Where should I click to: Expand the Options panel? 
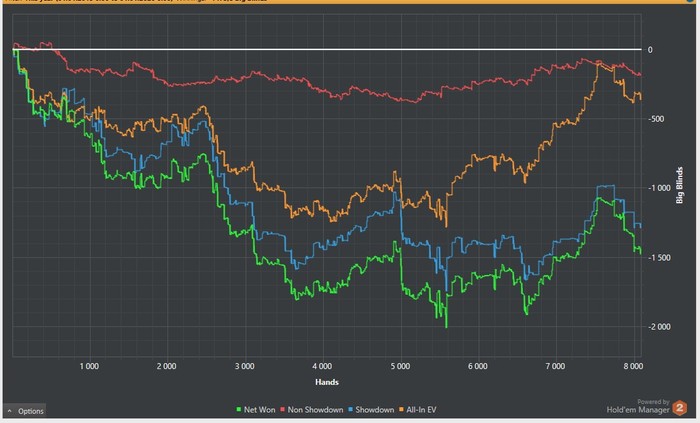(25, 411)
